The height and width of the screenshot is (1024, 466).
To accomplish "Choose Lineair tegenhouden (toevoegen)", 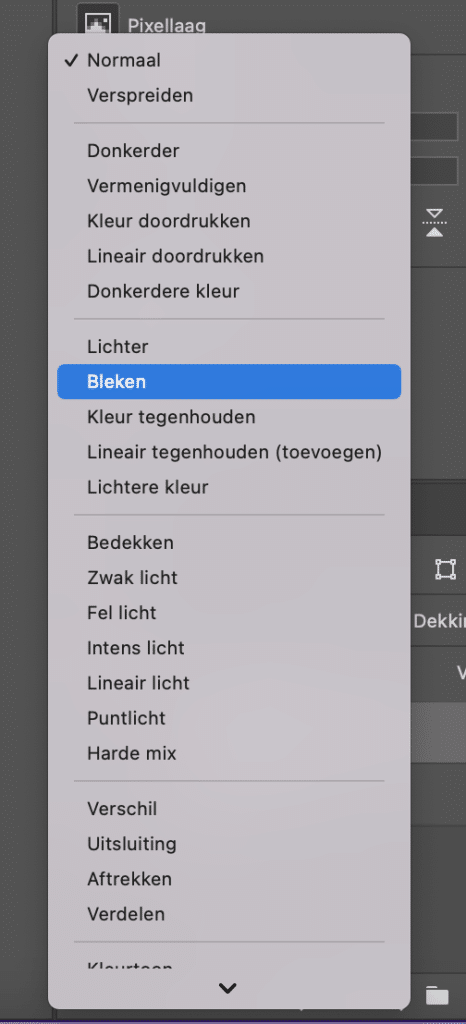I will (229, 452).
